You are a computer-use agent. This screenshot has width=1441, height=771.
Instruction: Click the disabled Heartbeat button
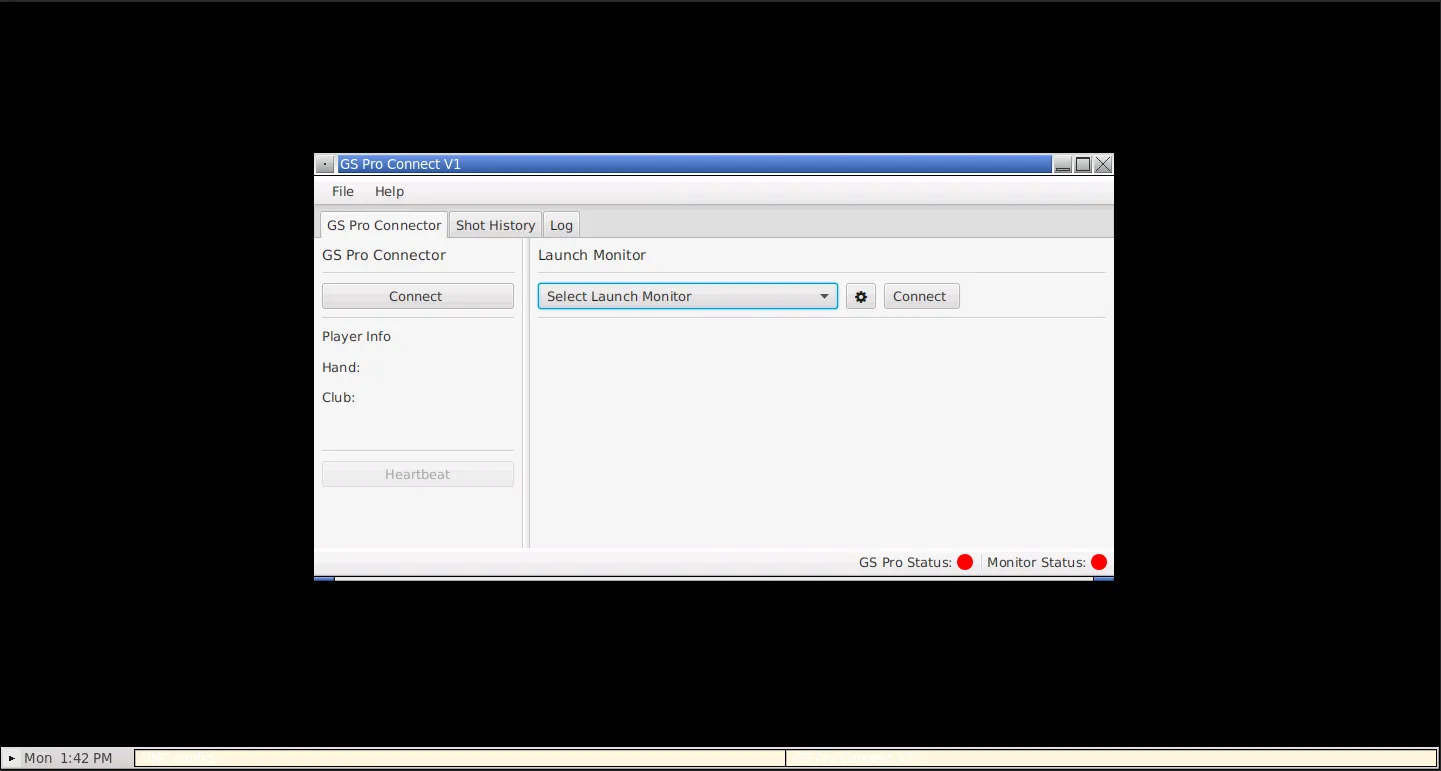417,473
